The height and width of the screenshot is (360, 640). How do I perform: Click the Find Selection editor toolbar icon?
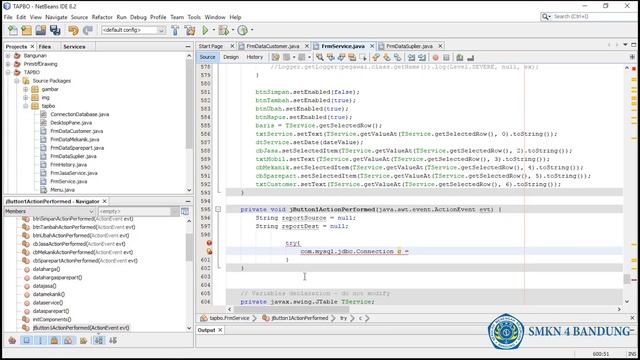click(x=320, y=58)
